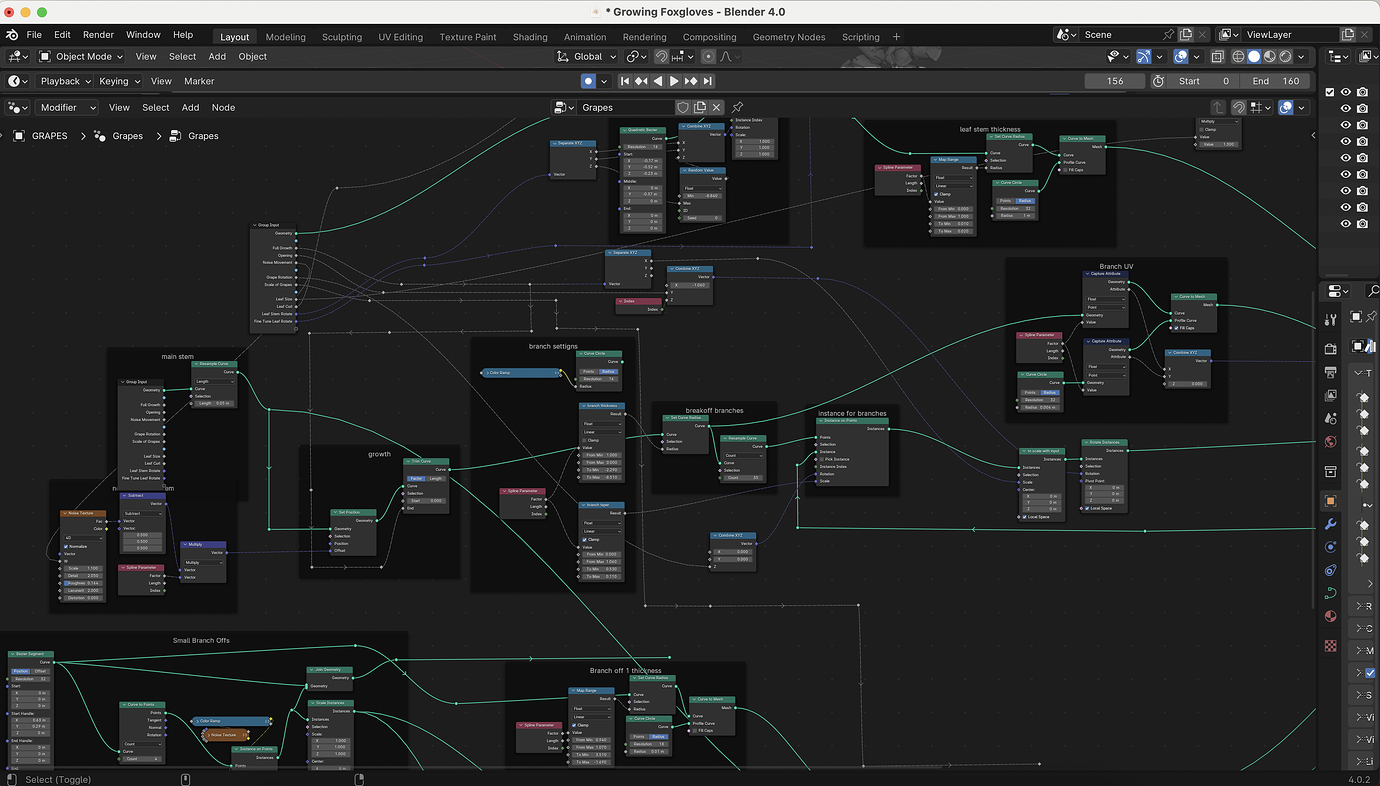1380x786 pixels.
Task: Click the Start frame field showing 0
Action: pyautogui.click(x=1204, y=81)
